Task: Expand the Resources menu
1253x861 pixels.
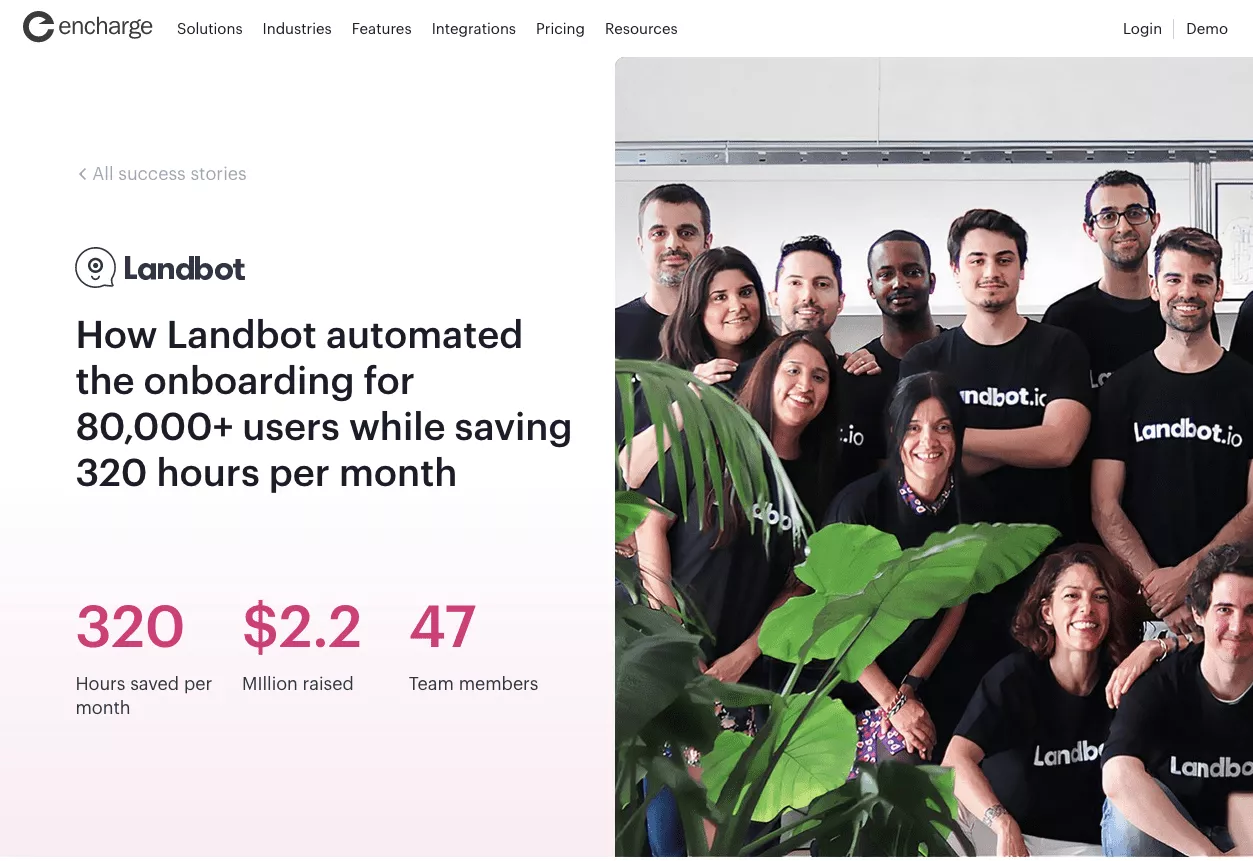Action: pyautogui.click(x=641, y=29)
